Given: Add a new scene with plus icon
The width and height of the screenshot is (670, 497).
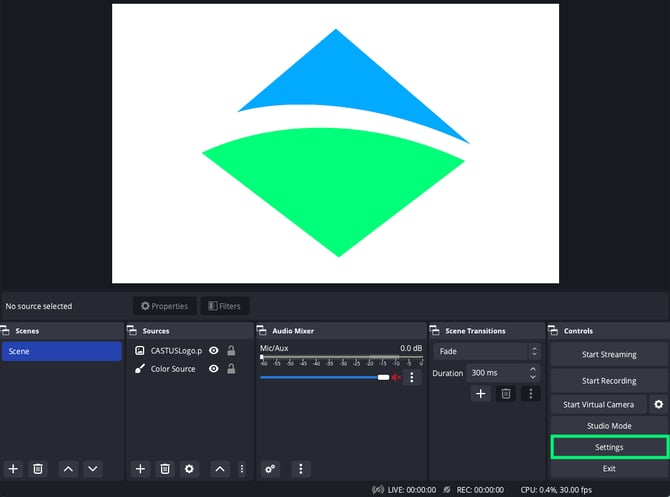Looking at the screenshot, I should point(13,468).
